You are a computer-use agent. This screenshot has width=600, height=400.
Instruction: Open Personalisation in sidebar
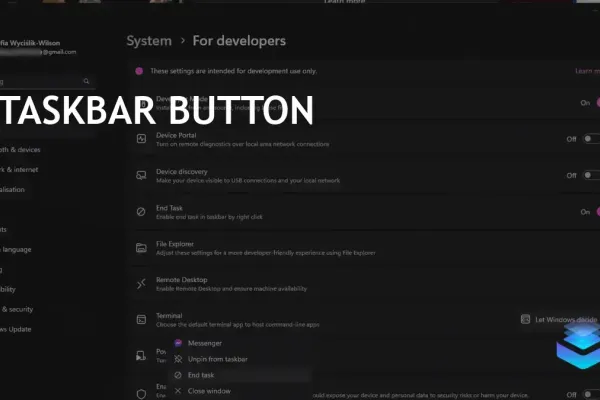point(12,189)
